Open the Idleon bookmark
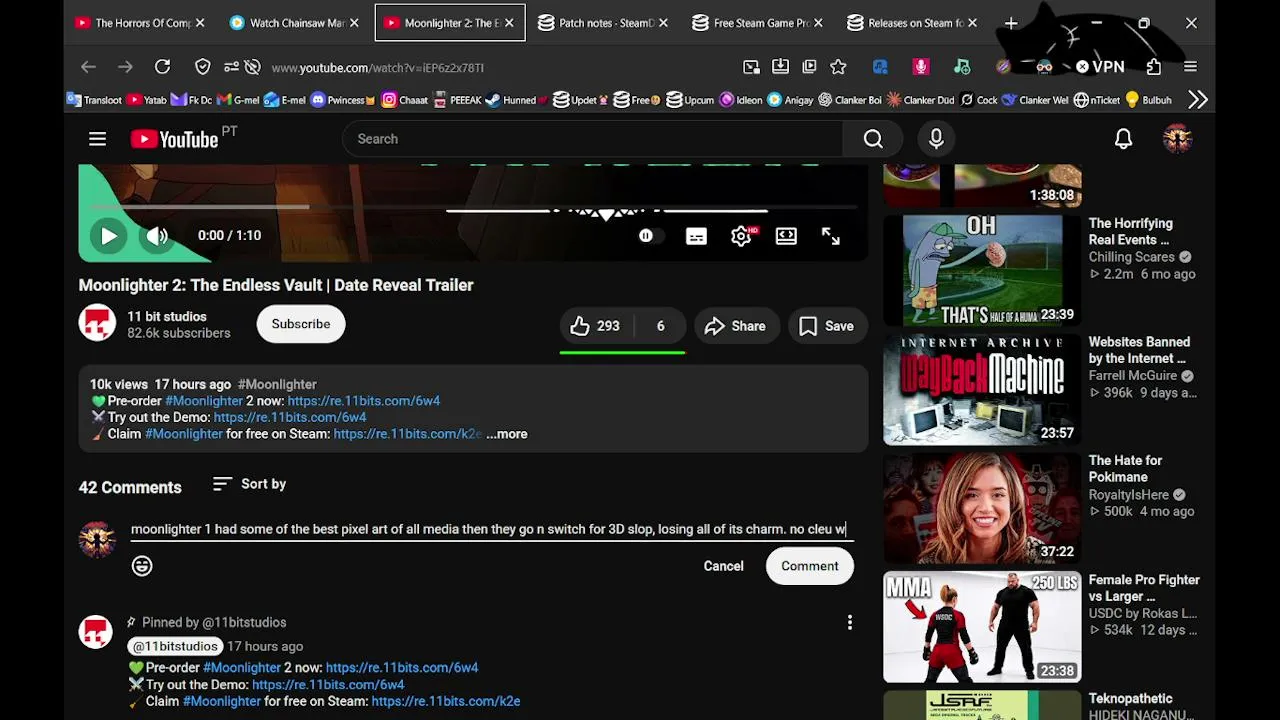 click(x=741, y=100)
